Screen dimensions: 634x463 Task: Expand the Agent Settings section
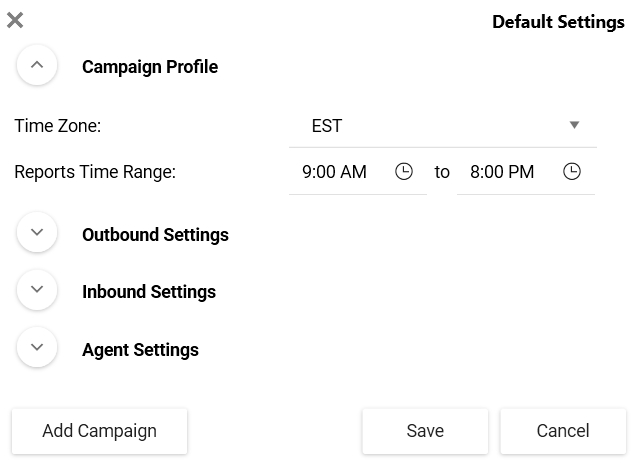pos(37,347)
